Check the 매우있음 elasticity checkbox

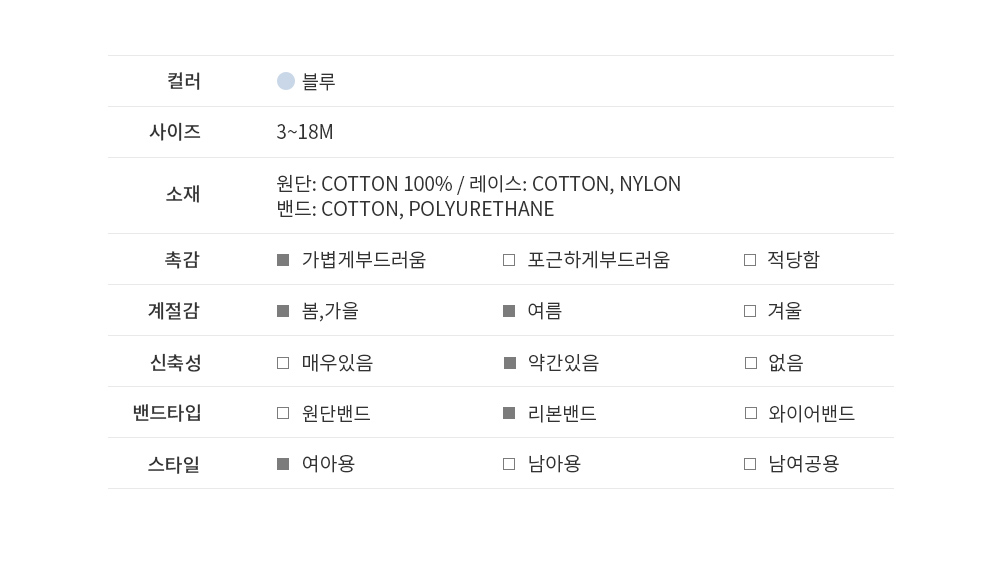tap(283, 363)
